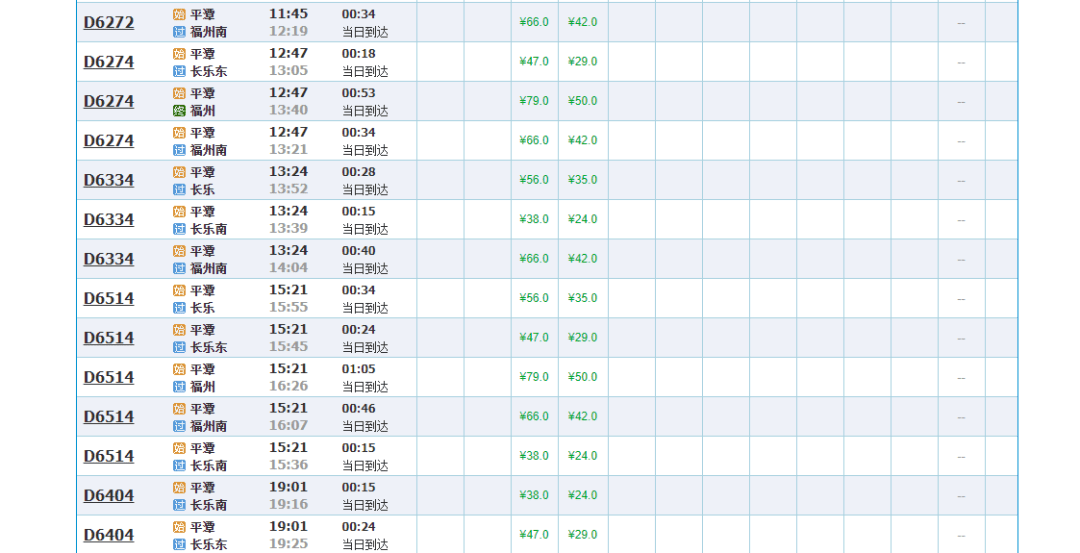
Task: Open D6334 link for the 13:52 长乐 arrival
Action: point(108,180)
